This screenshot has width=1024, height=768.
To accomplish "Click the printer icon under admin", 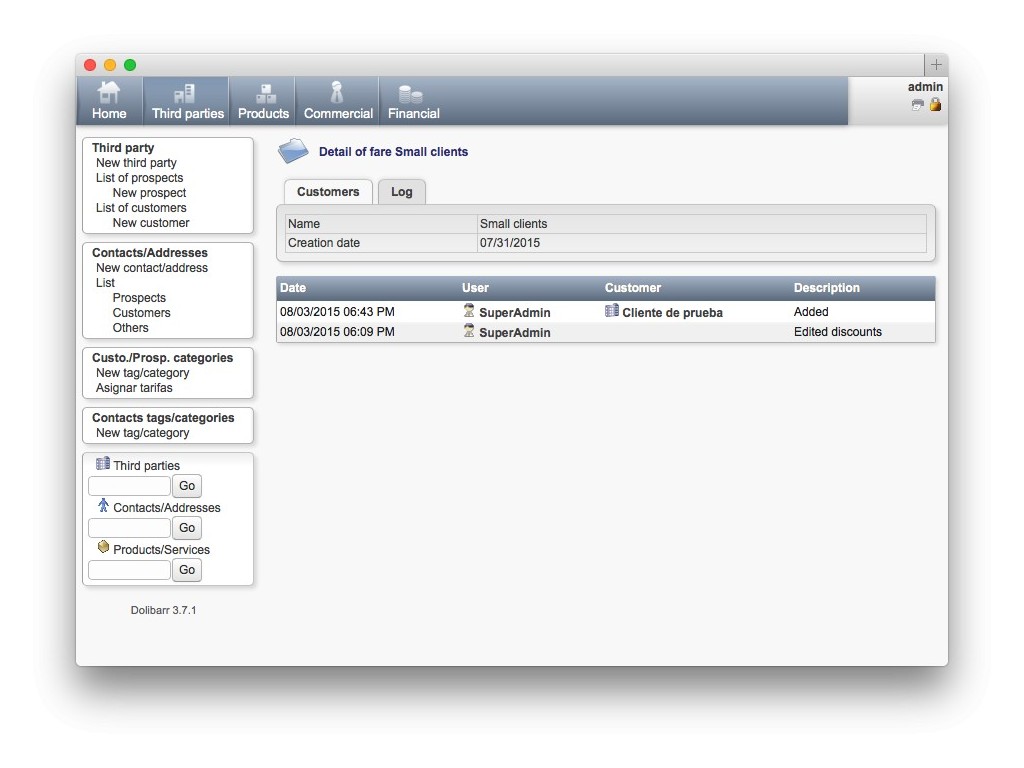I will pyautogui.click(x=918, y=105).
